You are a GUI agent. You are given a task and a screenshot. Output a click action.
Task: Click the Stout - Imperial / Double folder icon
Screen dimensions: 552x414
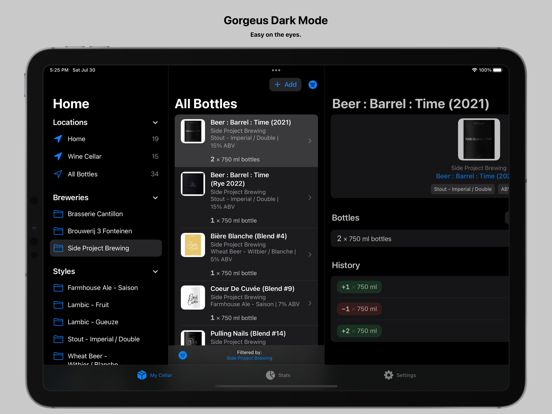[58, 339]
